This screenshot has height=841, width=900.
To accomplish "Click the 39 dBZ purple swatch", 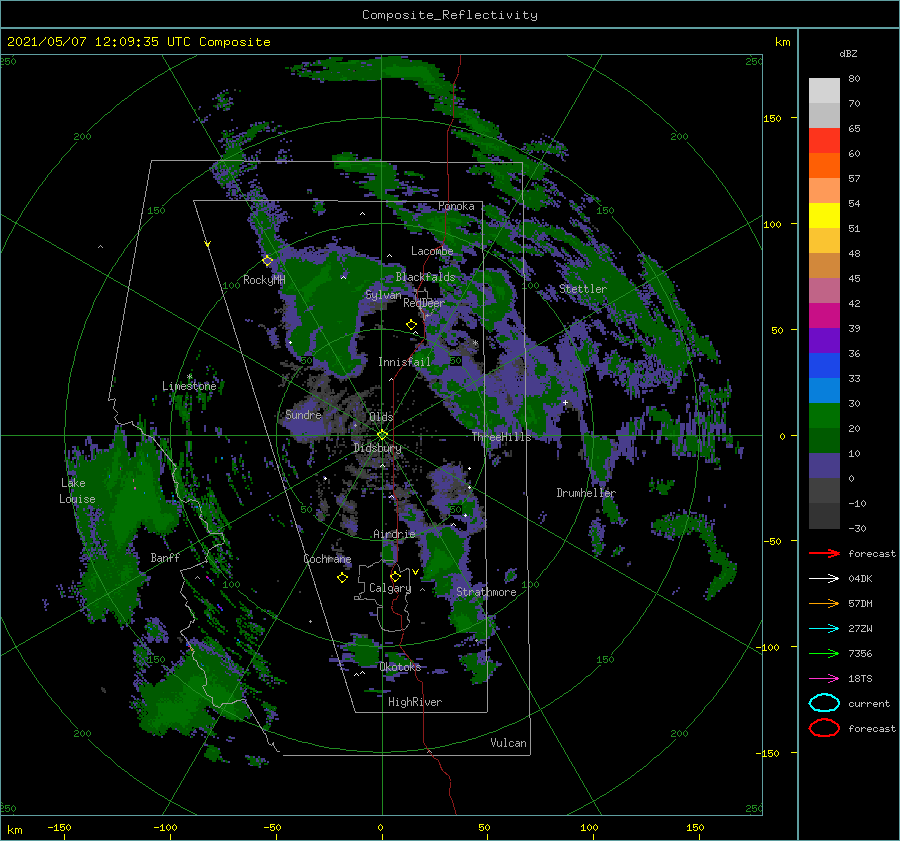I will [824, 340].
